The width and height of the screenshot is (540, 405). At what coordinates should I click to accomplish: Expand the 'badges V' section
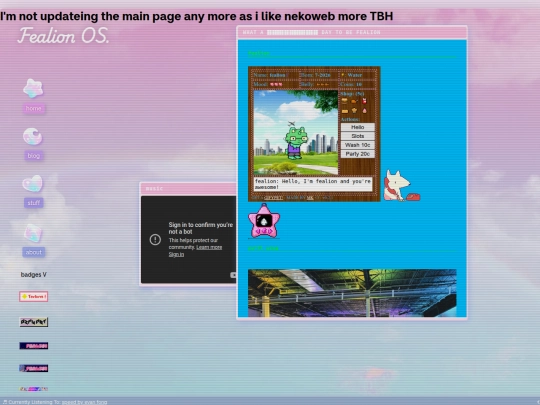pyautogui.click(x=33, y=274)
